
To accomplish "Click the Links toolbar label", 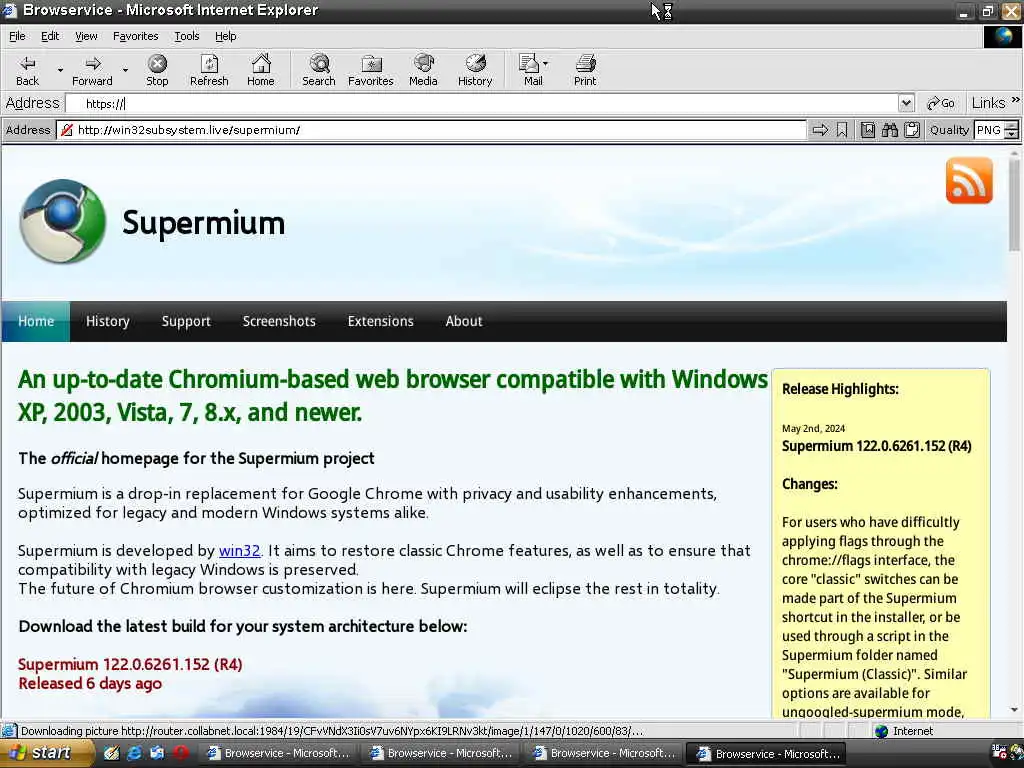I will pyautogui.click(x=988, y=103).
